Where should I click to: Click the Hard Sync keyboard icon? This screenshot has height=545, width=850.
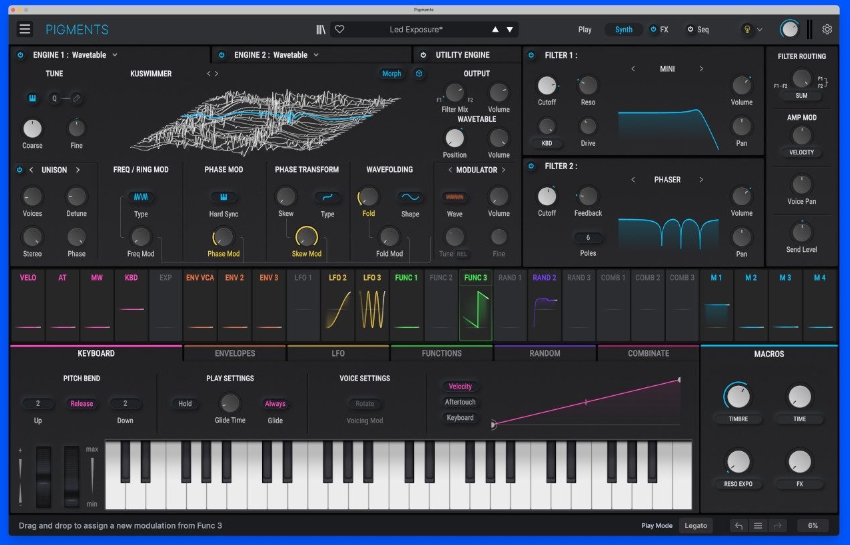click(x=223, y=197)
